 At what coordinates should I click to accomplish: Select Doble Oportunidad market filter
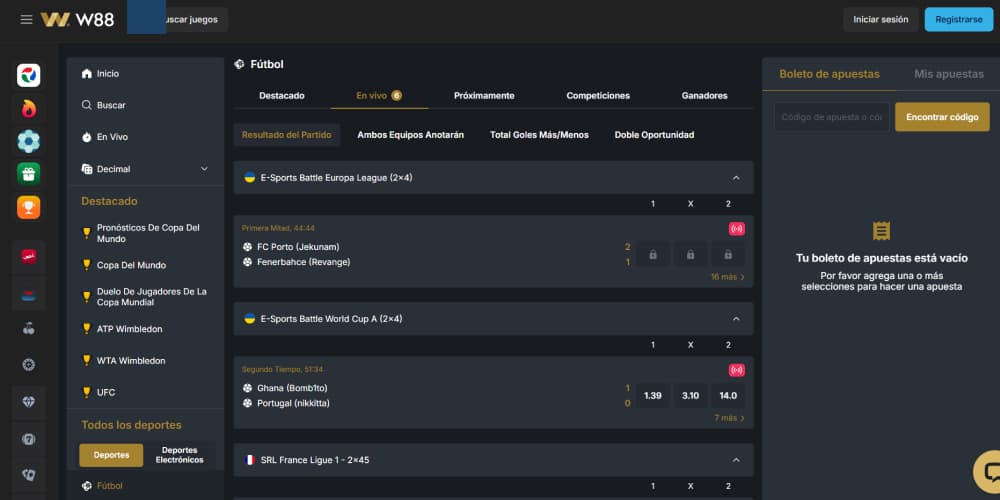coord(654,135)
